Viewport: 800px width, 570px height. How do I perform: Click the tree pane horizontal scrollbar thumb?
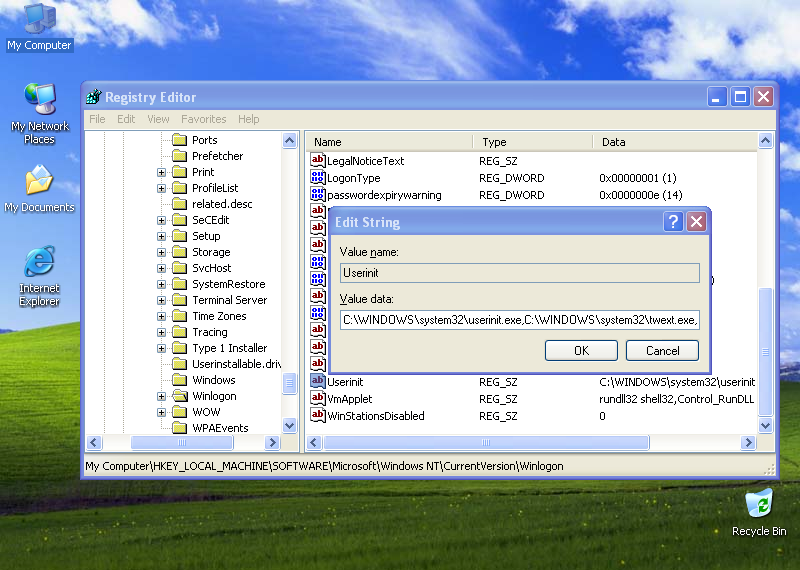(182, 442)
